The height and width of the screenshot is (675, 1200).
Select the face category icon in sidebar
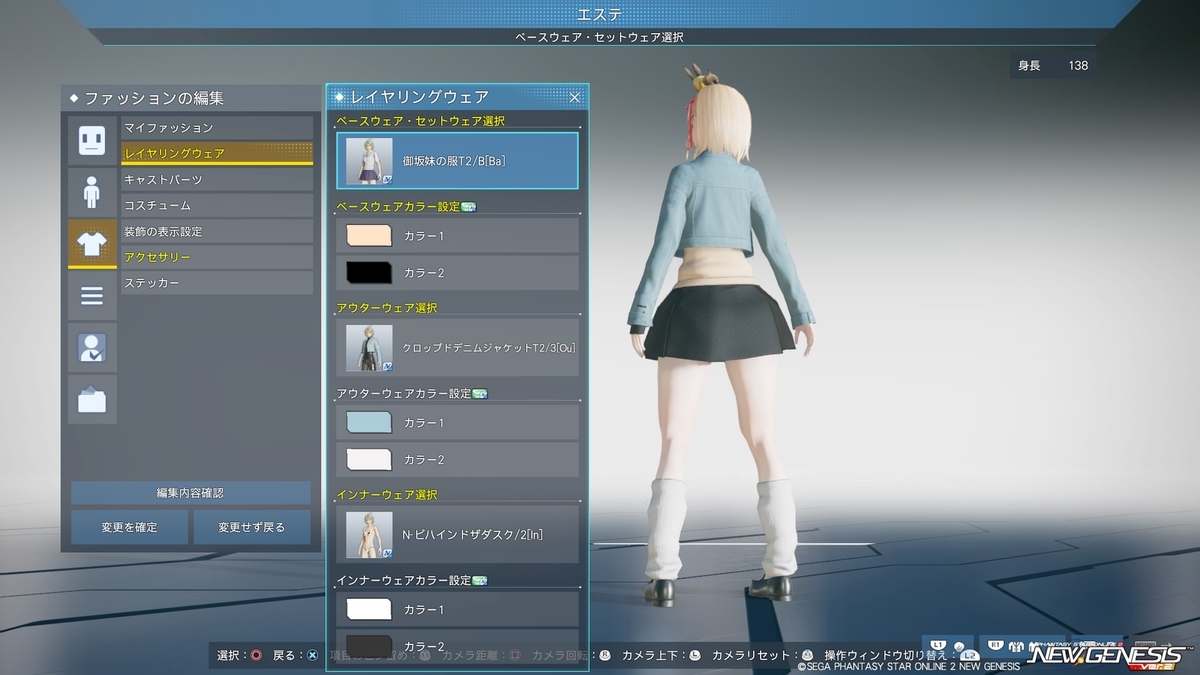coord(92,140)
